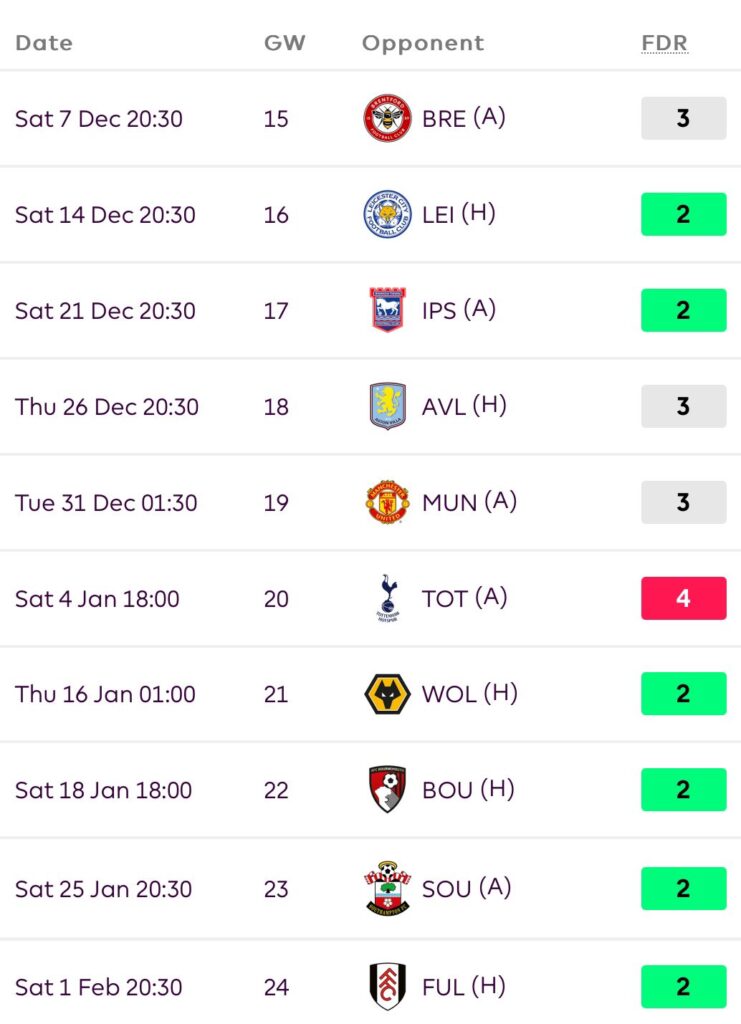Select the Fulham club badge
This screenshot has height=1024, width=741.
(x=387, y=987)
